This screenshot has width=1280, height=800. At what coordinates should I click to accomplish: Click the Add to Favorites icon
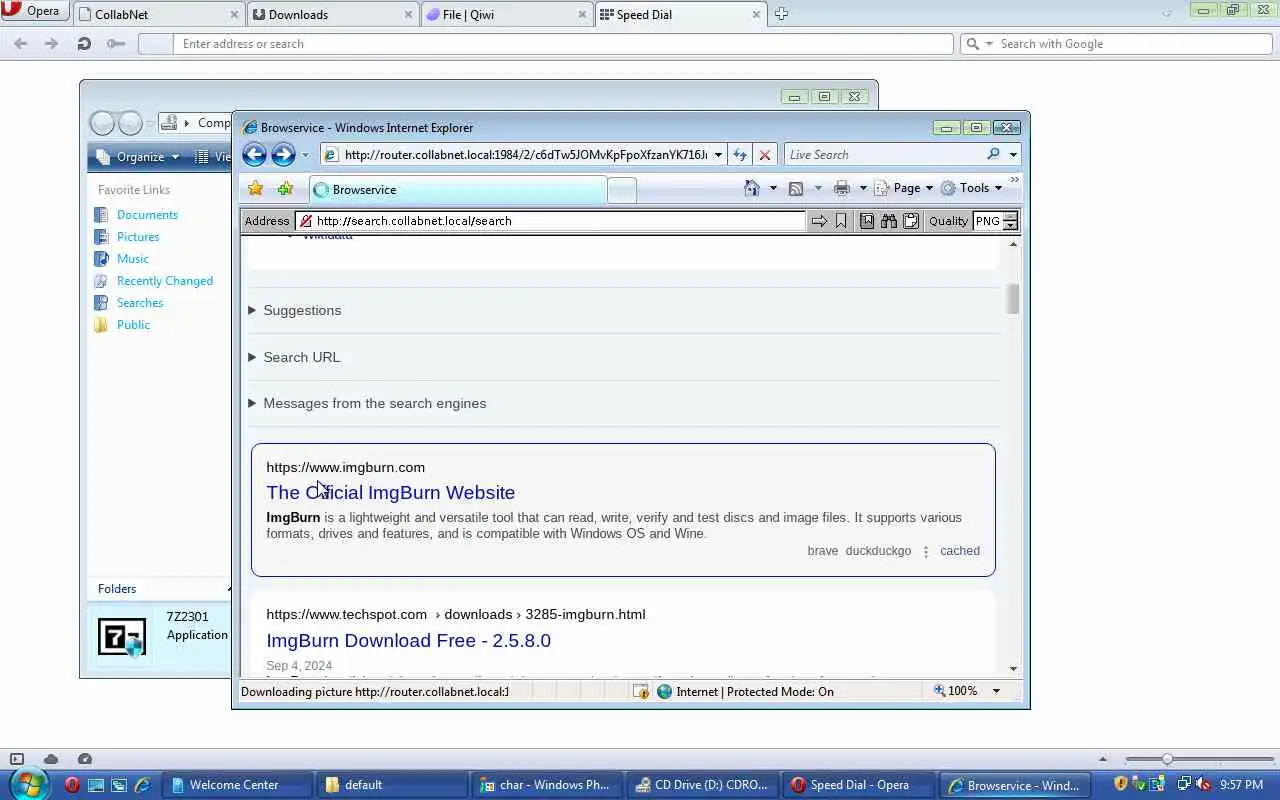pyautogui.click(x=285, y=188)
